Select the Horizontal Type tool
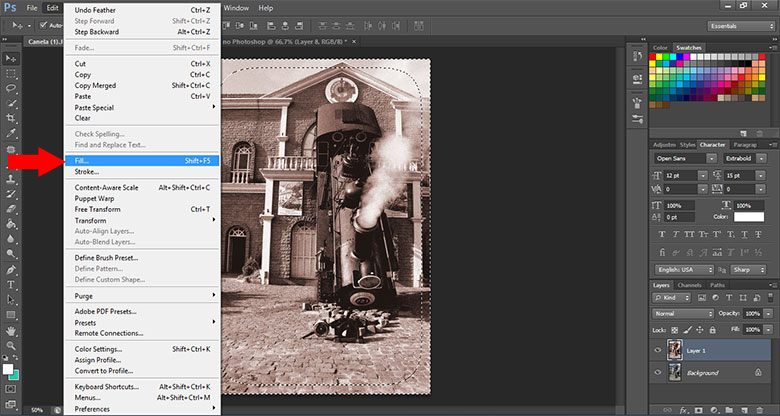This screenshot has width=780, height=416. (x=11, y=284)
